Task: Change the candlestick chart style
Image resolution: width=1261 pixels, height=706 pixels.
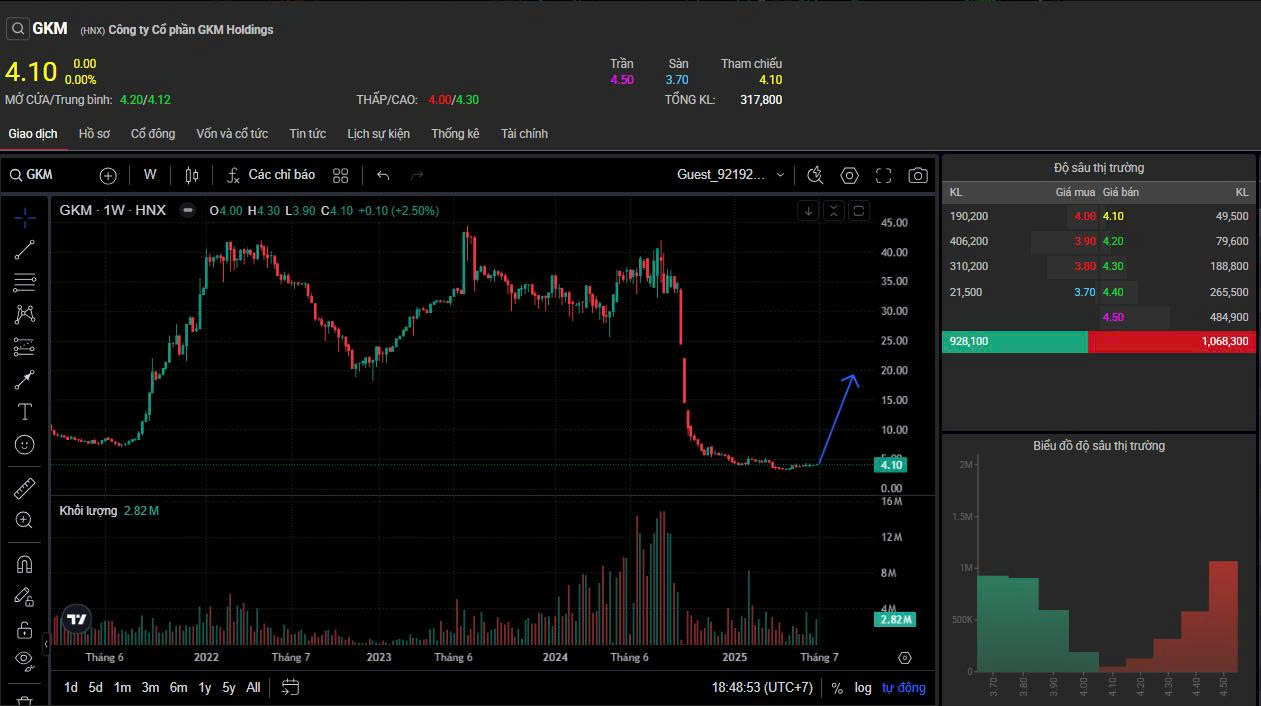Action: pos(192,175)
